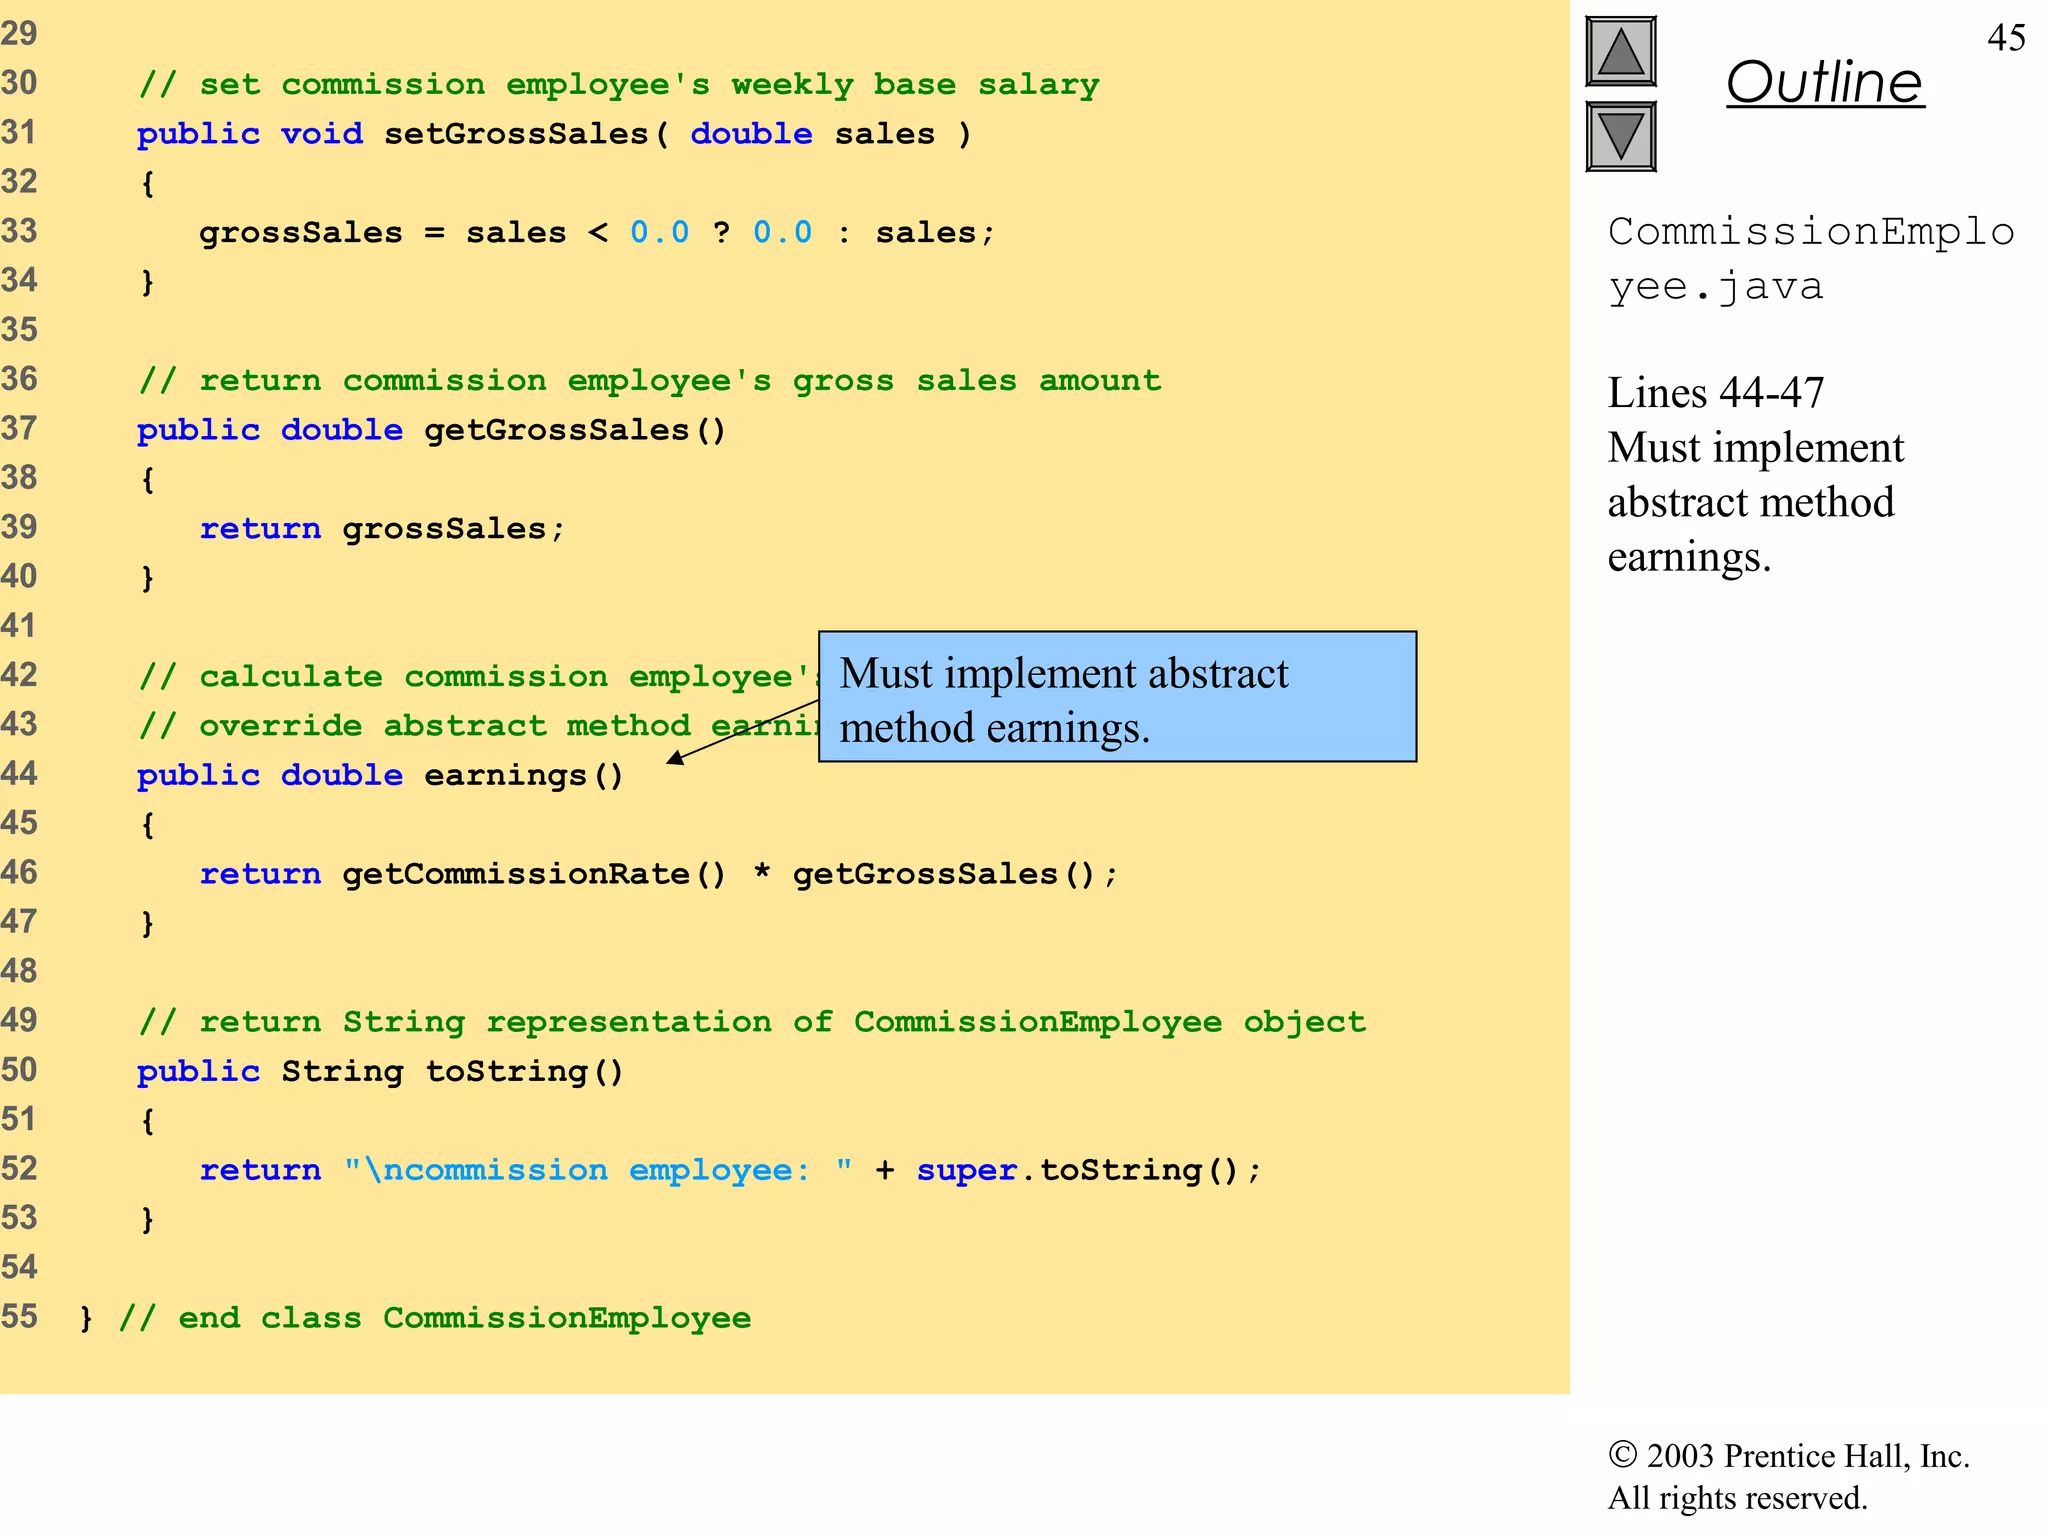The width and height of the screenshot is (2048, 1536).
Task: Click the blue 'Must implement abstract' callout box
Action: 1116,697
